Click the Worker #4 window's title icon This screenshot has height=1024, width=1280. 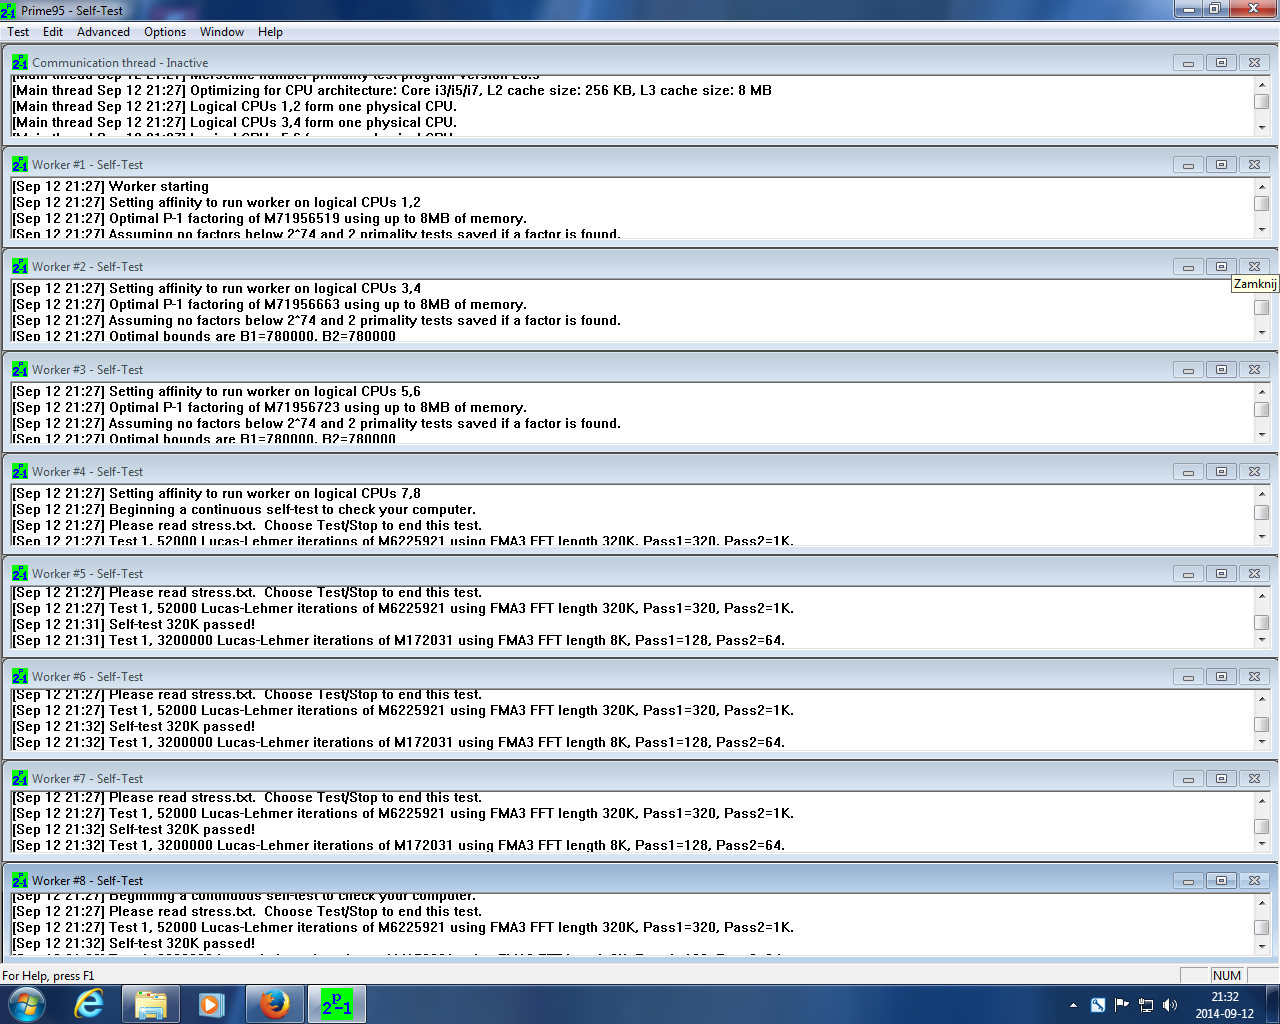[x=20, y=471]
